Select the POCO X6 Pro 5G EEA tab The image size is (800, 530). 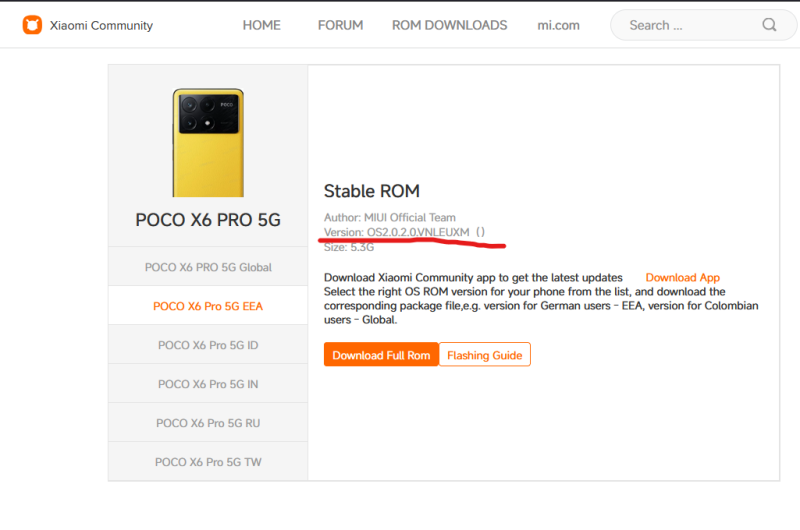click(x=208, y=306)
